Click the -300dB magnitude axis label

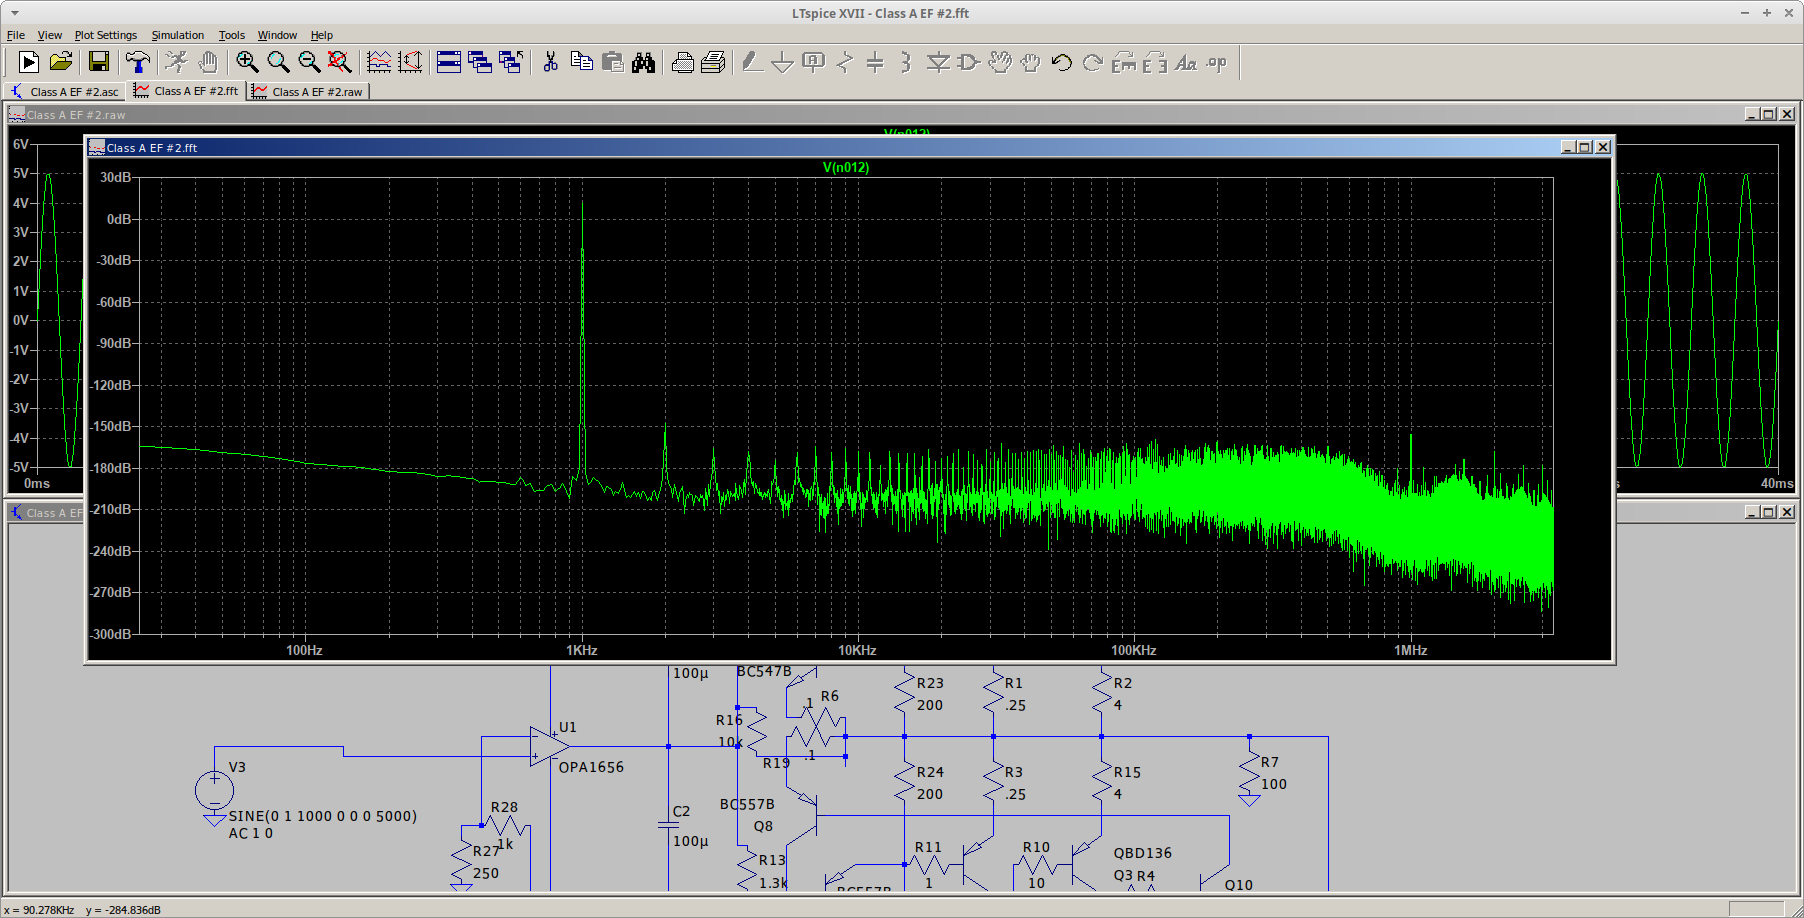111,634
